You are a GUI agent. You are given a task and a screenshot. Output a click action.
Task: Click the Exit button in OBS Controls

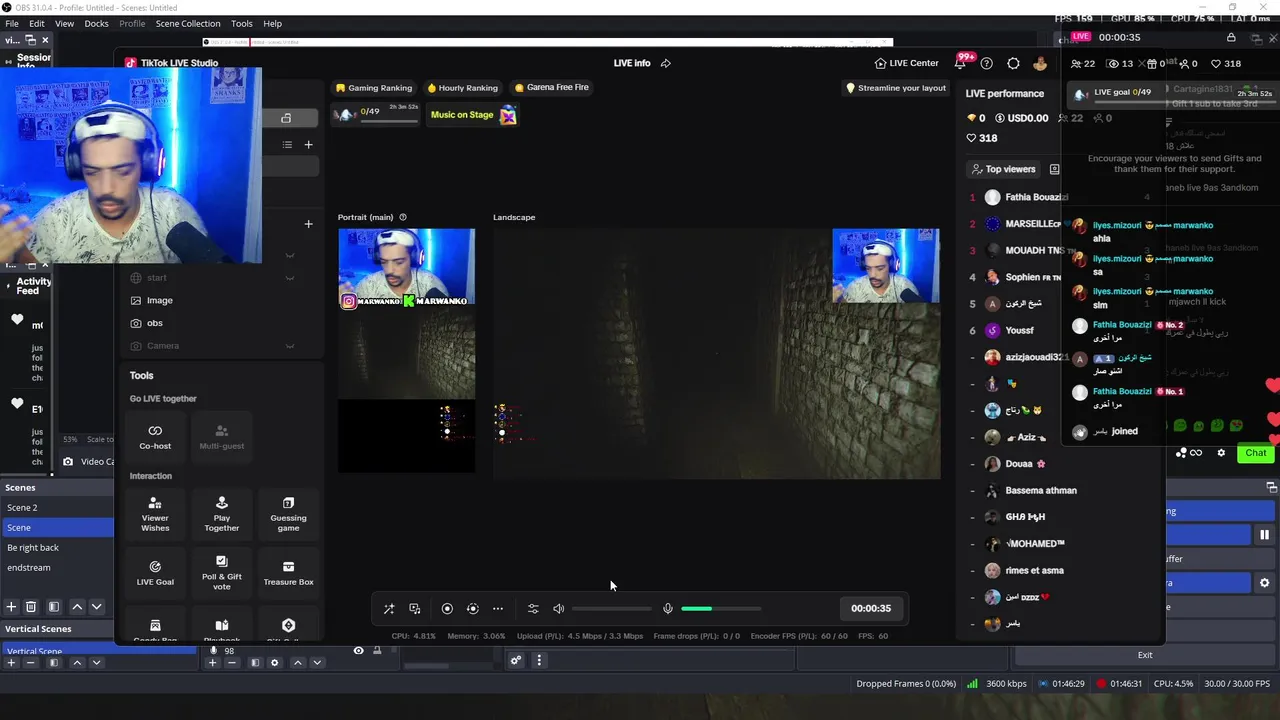click(x=1145, y=655)
